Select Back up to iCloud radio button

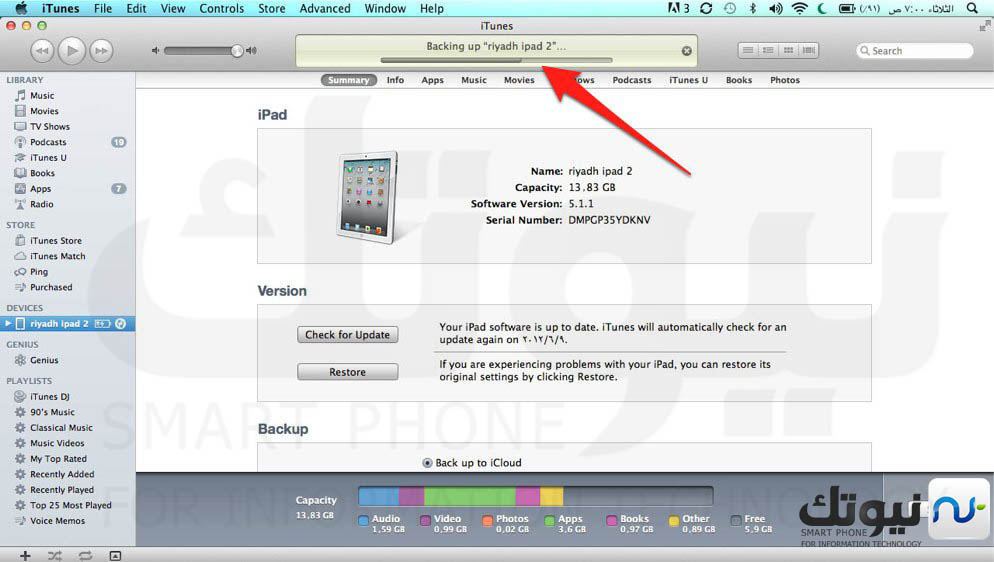(x=427, y=463)
